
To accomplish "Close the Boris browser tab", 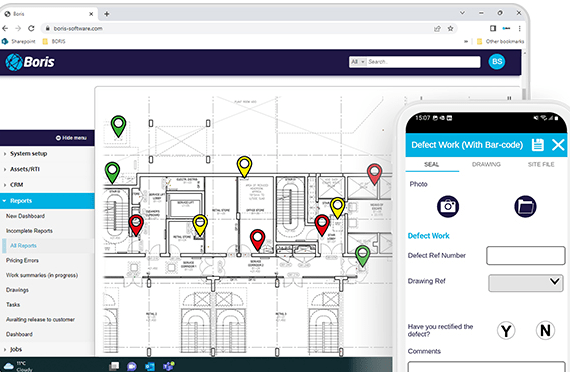I will [91, 14].
